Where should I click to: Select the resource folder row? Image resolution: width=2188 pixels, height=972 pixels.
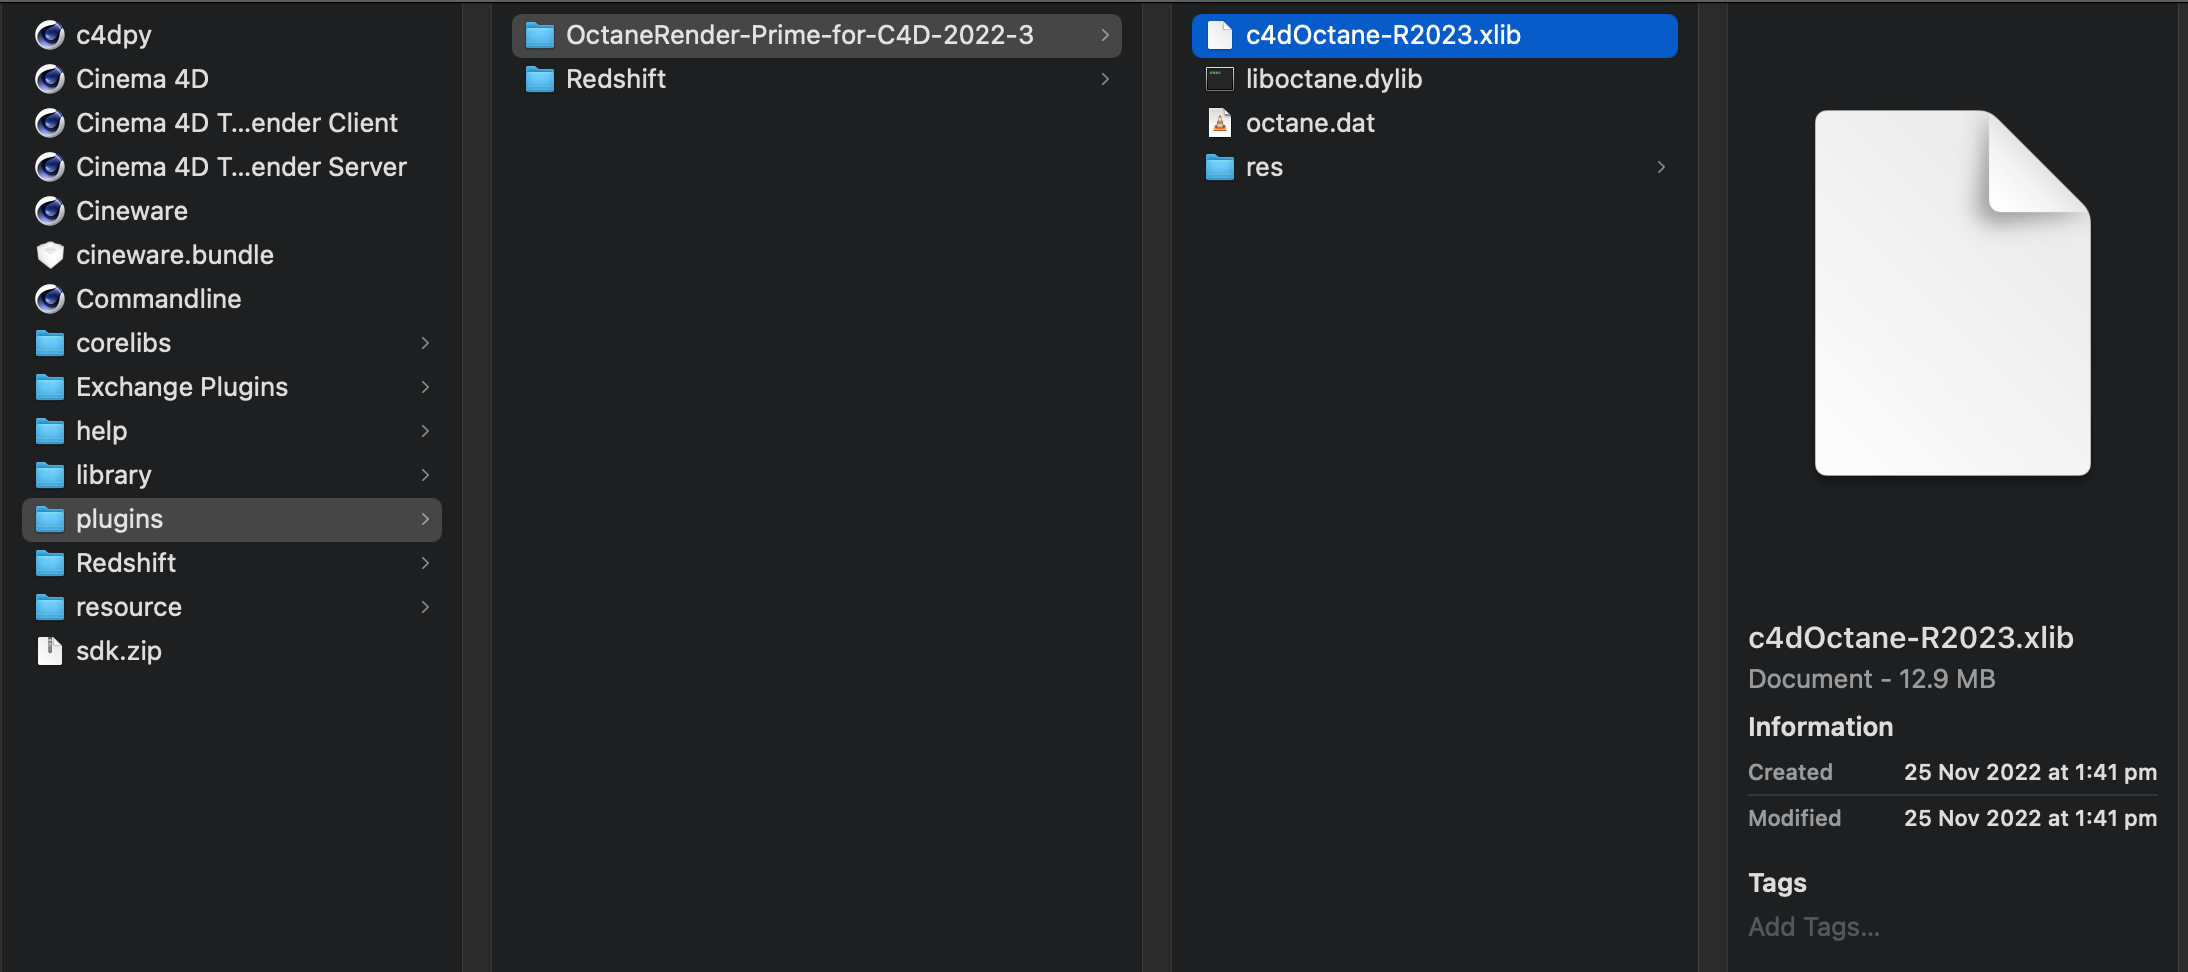(128, 607)
